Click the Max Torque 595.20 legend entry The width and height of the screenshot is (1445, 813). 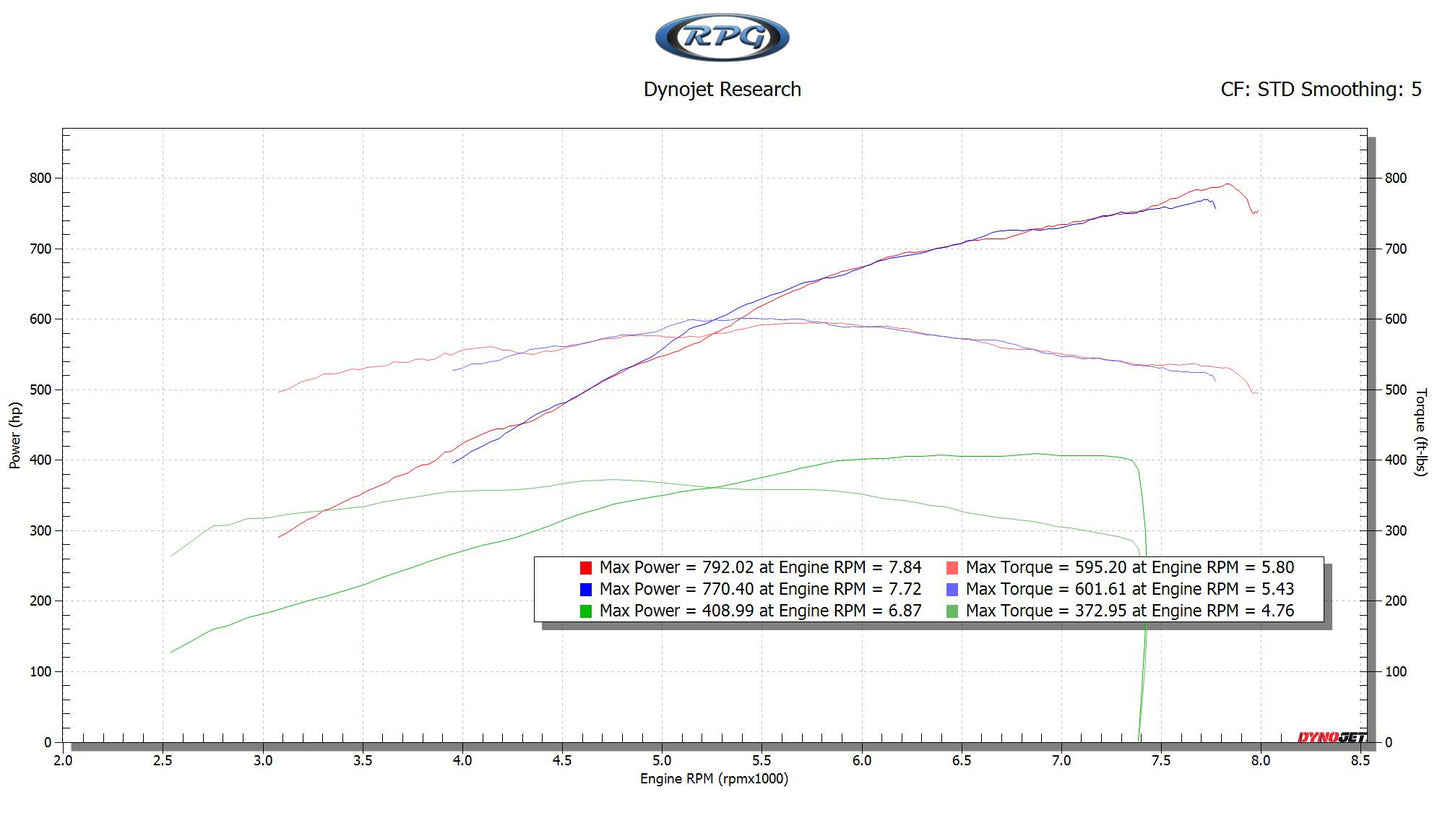pyautogui.click(x=1129, y=568)
